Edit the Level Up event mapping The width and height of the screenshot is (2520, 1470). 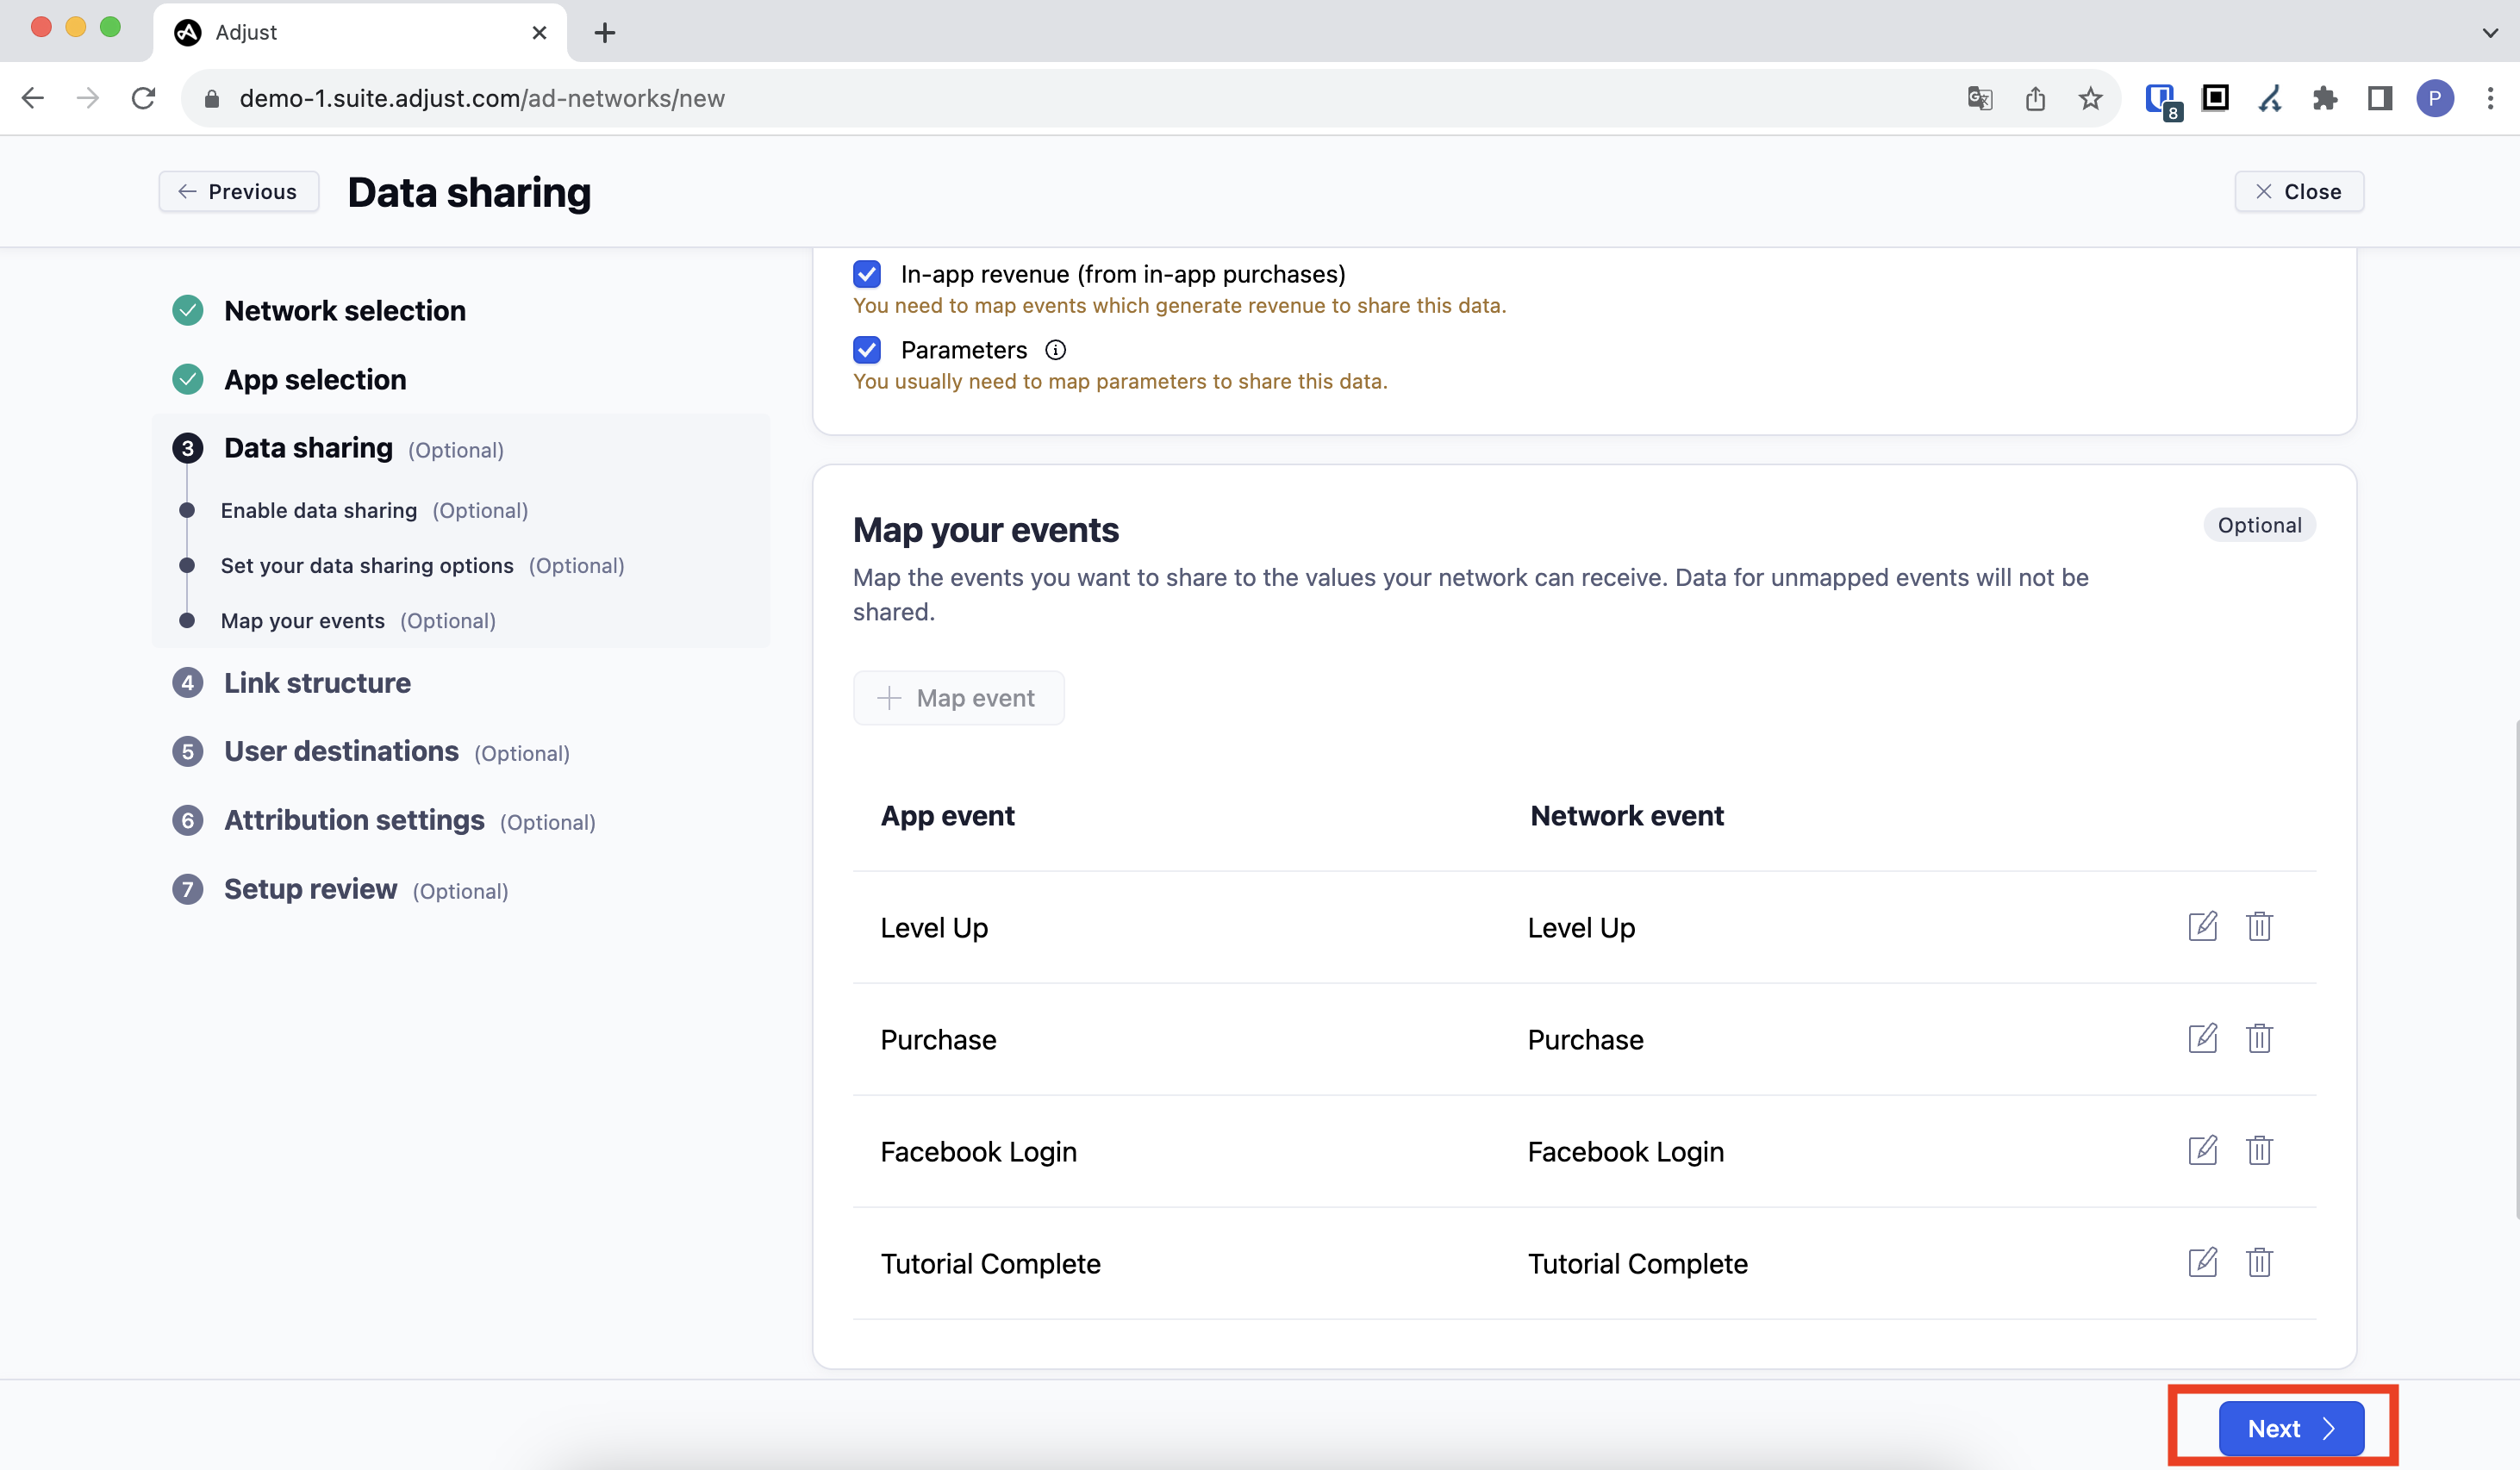(x=2202, y=926)
